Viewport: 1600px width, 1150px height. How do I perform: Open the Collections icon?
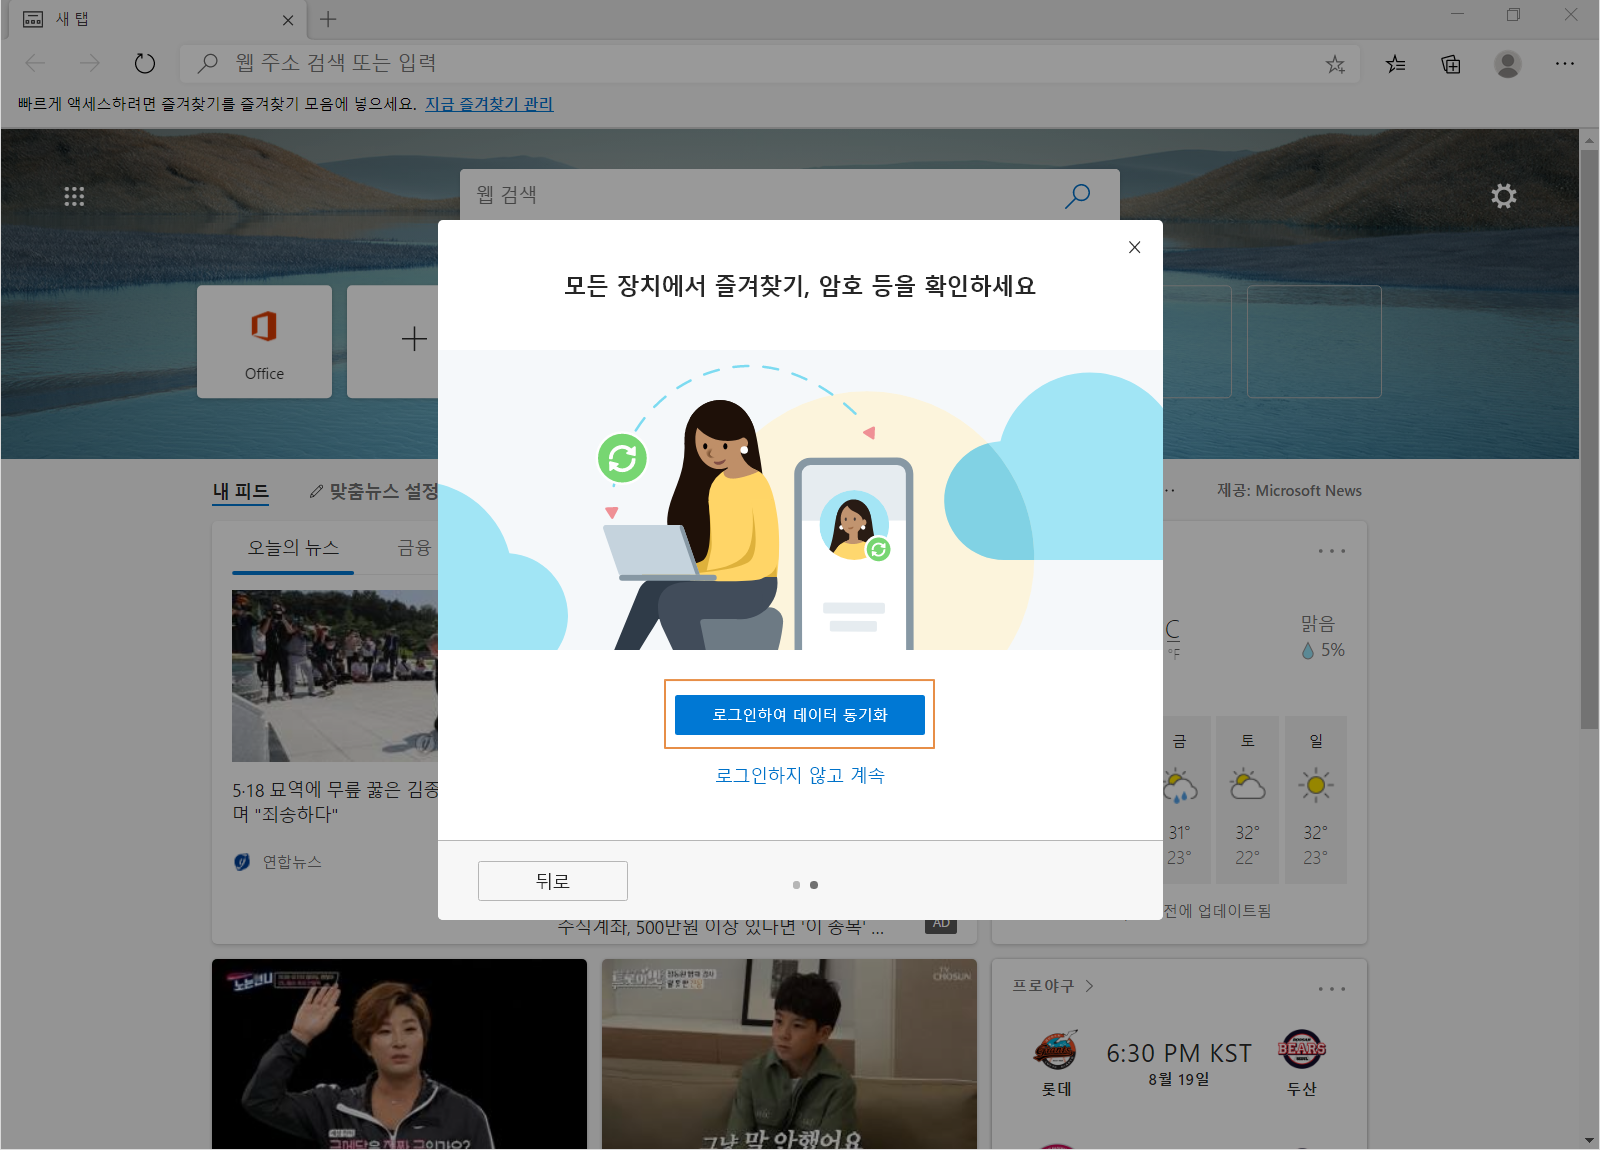pos(1451,64)
